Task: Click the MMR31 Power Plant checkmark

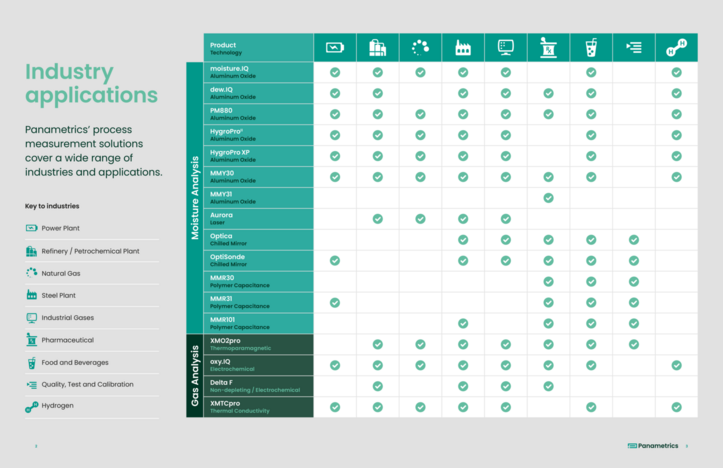Action: 335,302
